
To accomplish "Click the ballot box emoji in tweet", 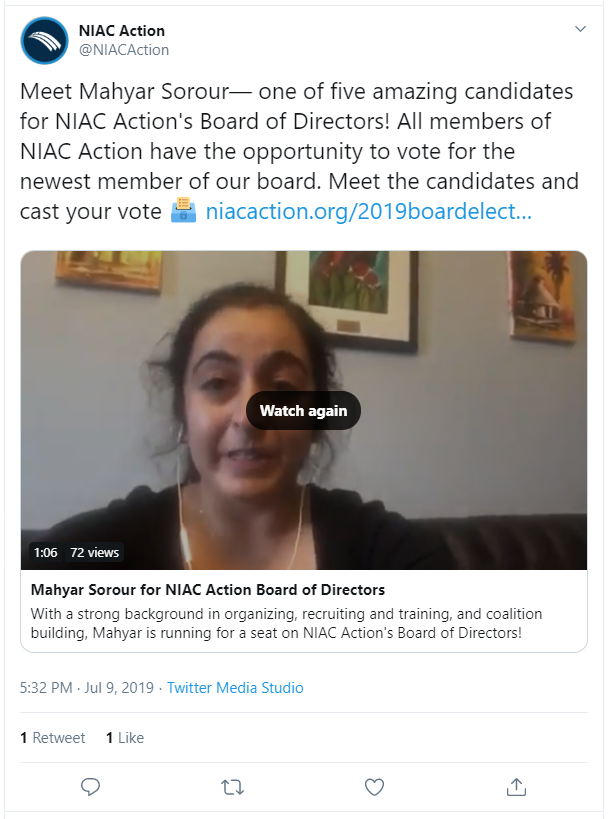I will pos(183,210).
